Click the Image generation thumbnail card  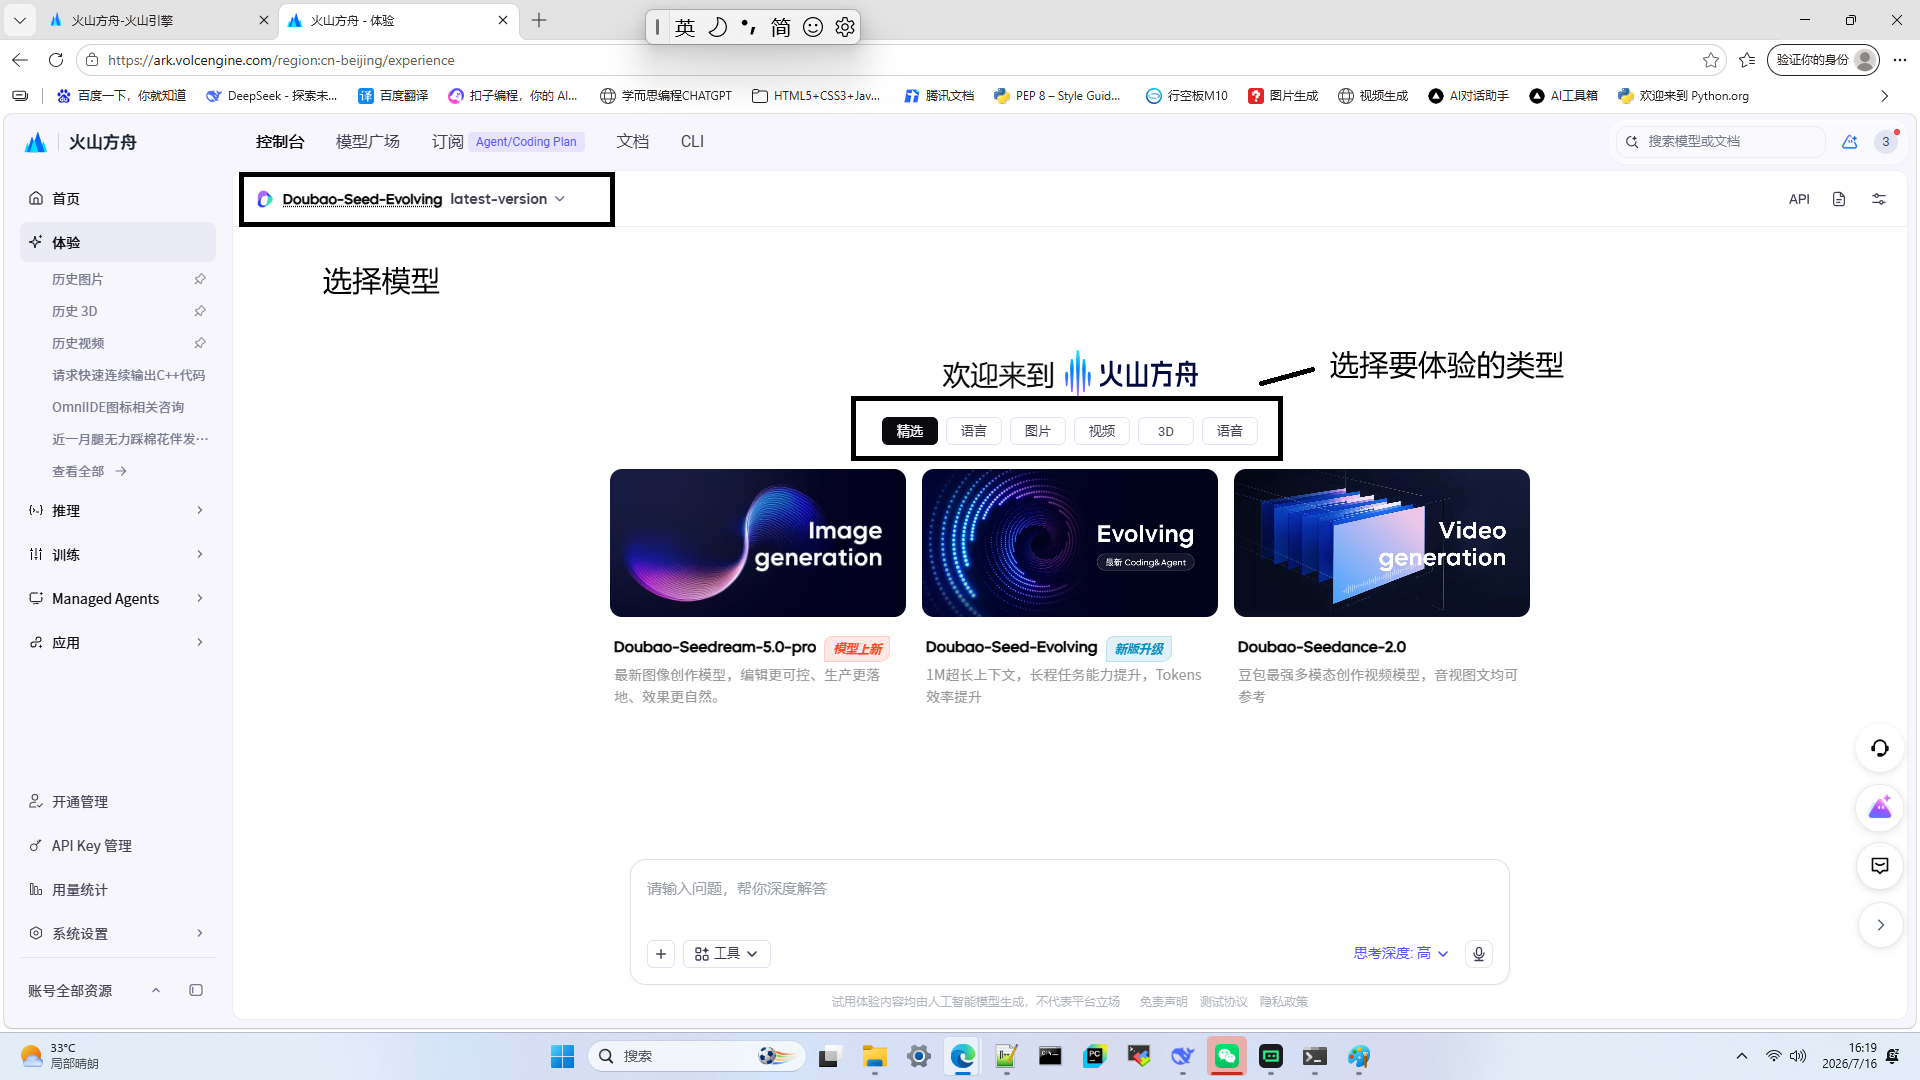758,543
